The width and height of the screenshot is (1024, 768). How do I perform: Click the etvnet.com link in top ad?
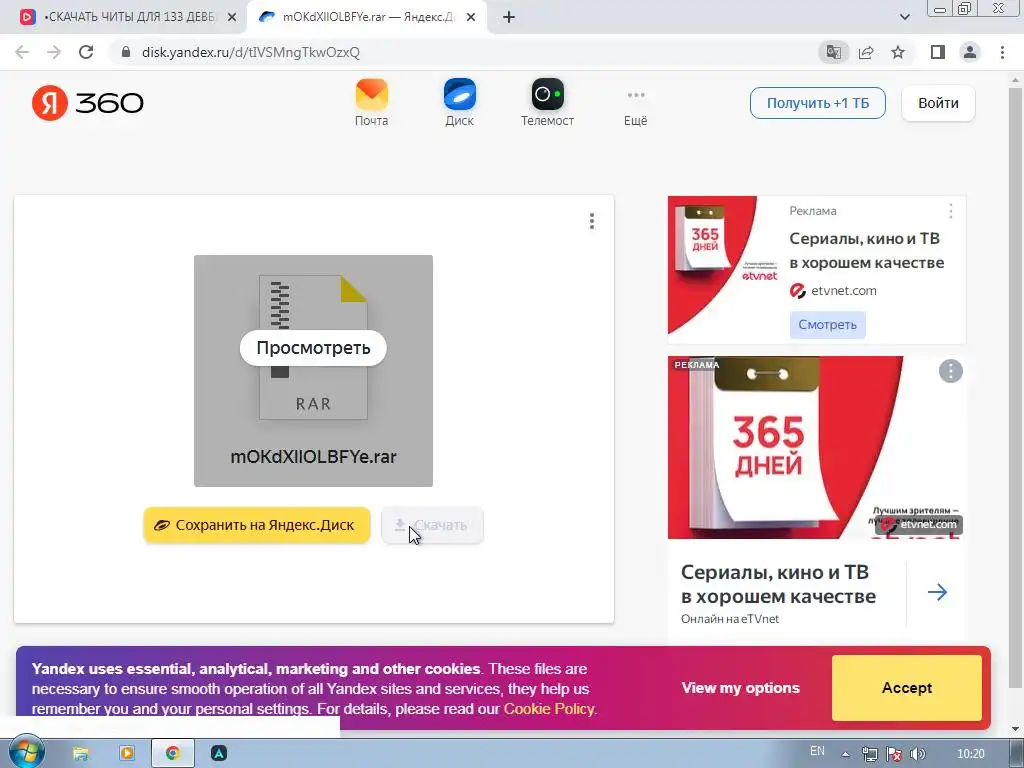click(x=844, y=291)
